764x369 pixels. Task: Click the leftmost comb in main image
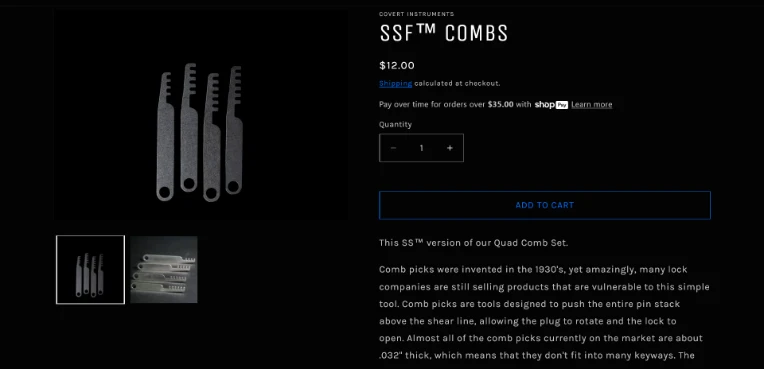pos(165,136)
